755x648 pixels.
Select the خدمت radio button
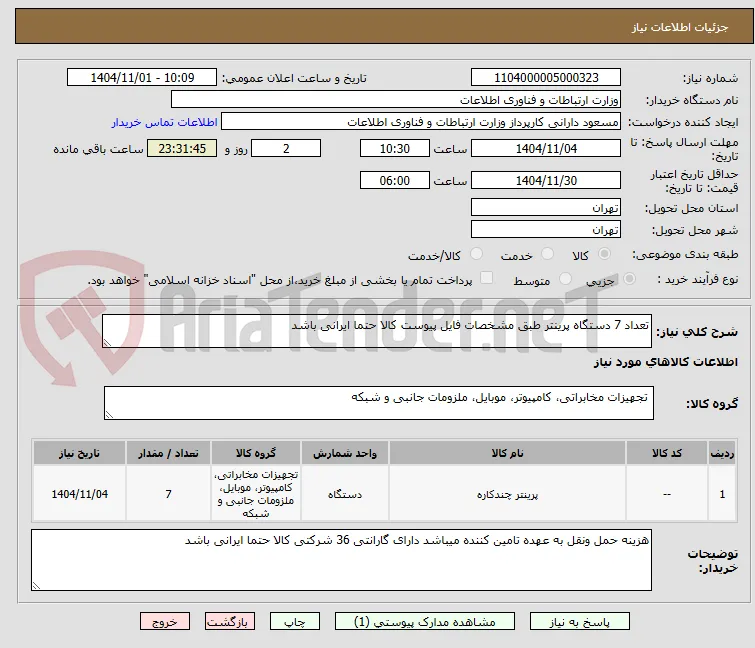pos(547,254)
